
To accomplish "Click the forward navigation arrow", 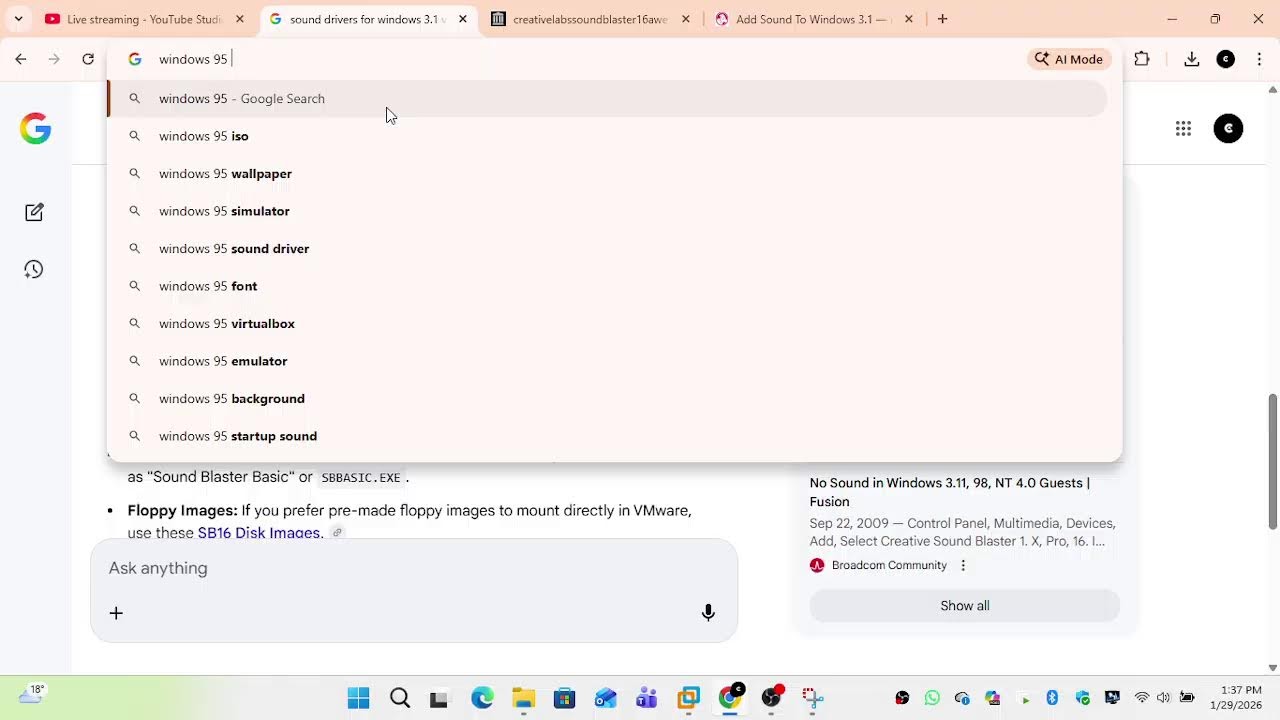I will 54,59.
